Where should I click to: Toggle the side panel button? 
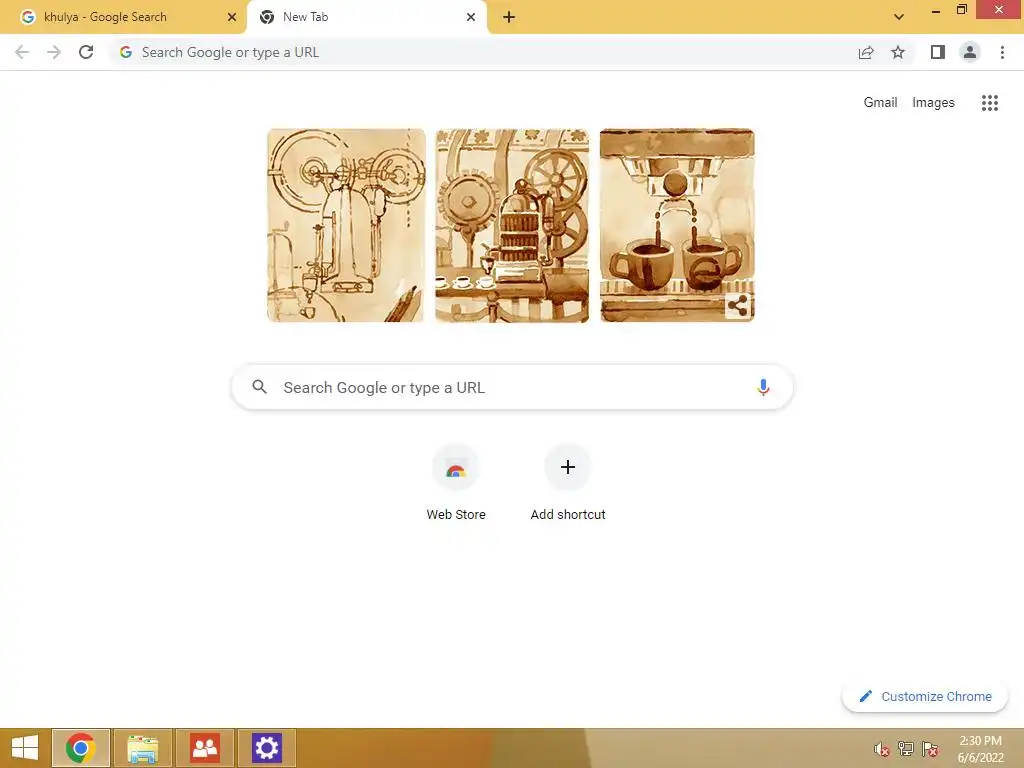938,52
